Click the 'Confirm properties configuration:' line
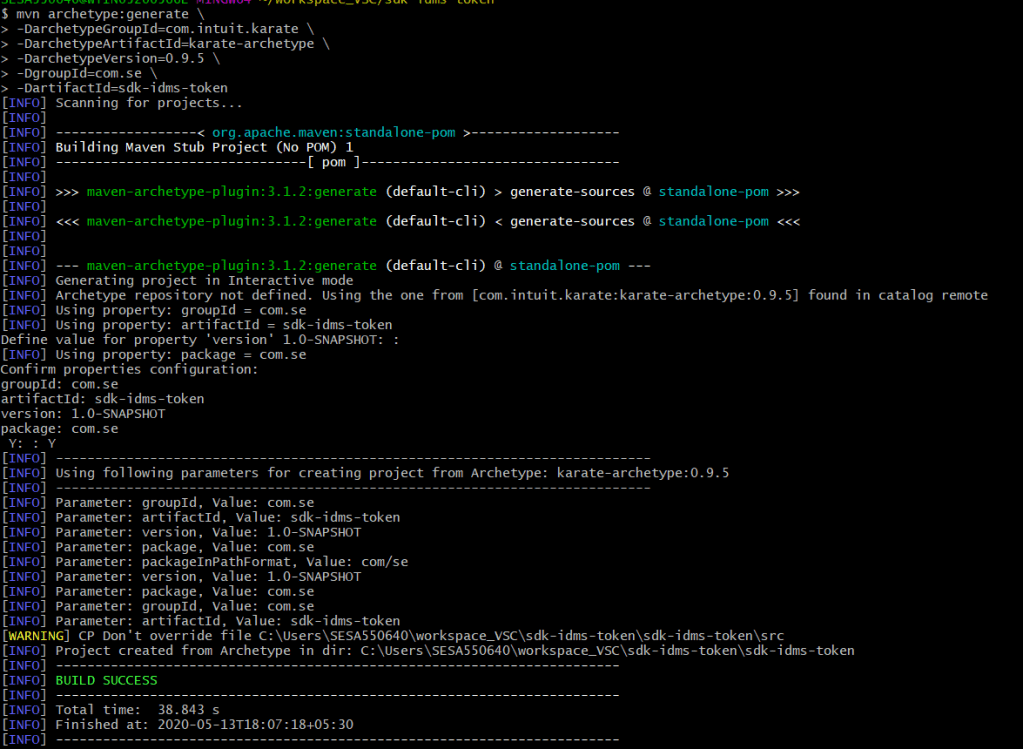Viewport: 1023px width, 749px height. coord(129,369)
